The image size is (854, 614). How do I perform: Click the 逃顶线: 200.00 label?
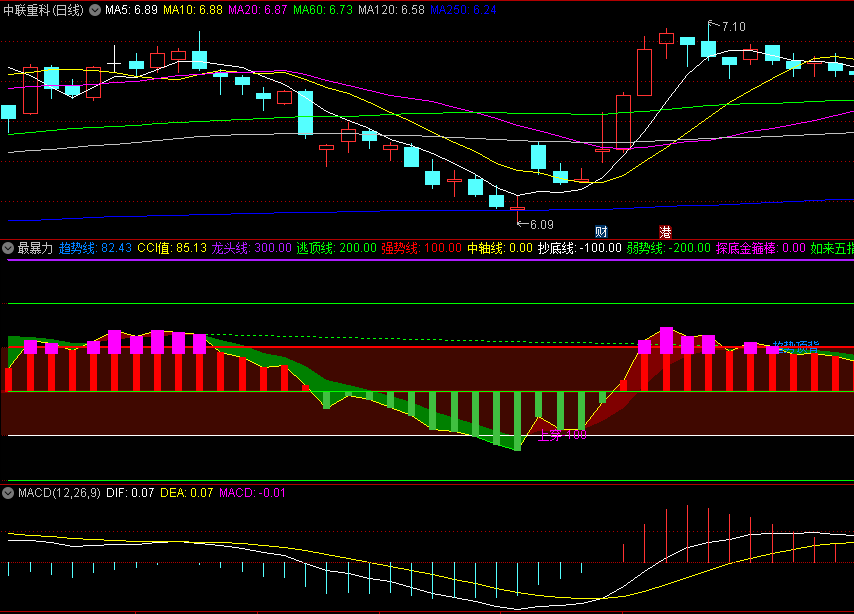pyautogui.click(x=337, y=248)
